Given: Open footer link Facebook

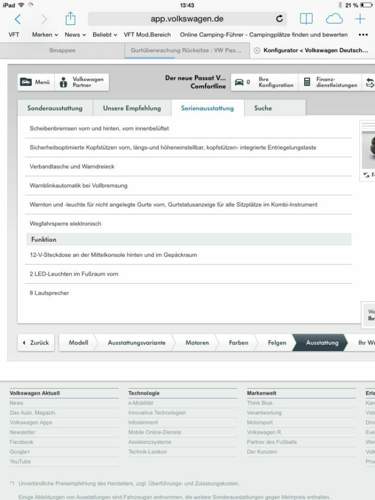Looking at the screenshot, I should (21, 442).
